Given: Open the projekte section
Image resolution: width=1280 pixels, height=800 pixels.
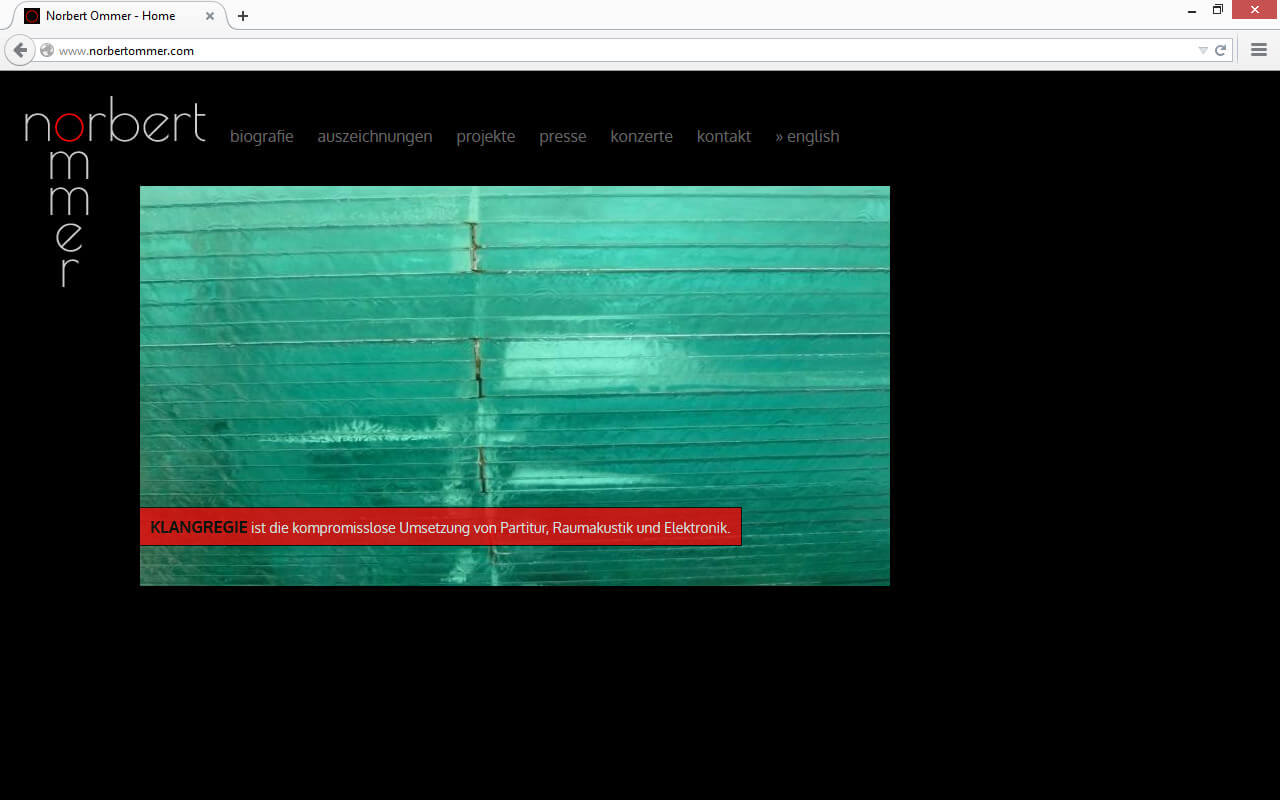Looking at the screenshot, I should coord(486,136).
